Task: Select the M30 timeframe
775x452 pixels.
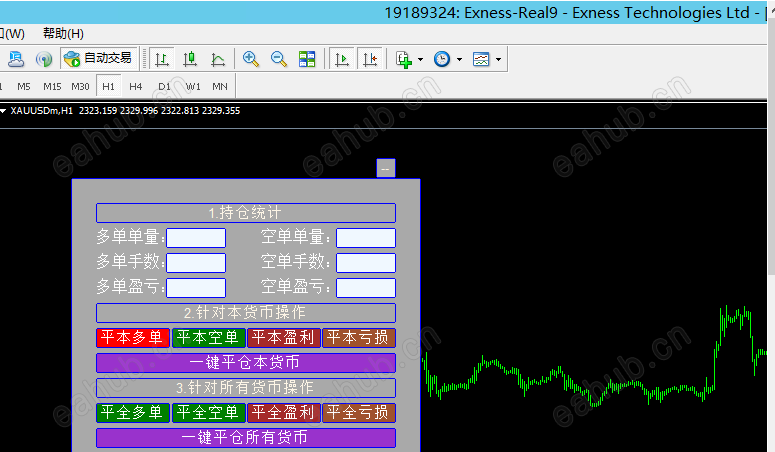Action: point(80,87)
